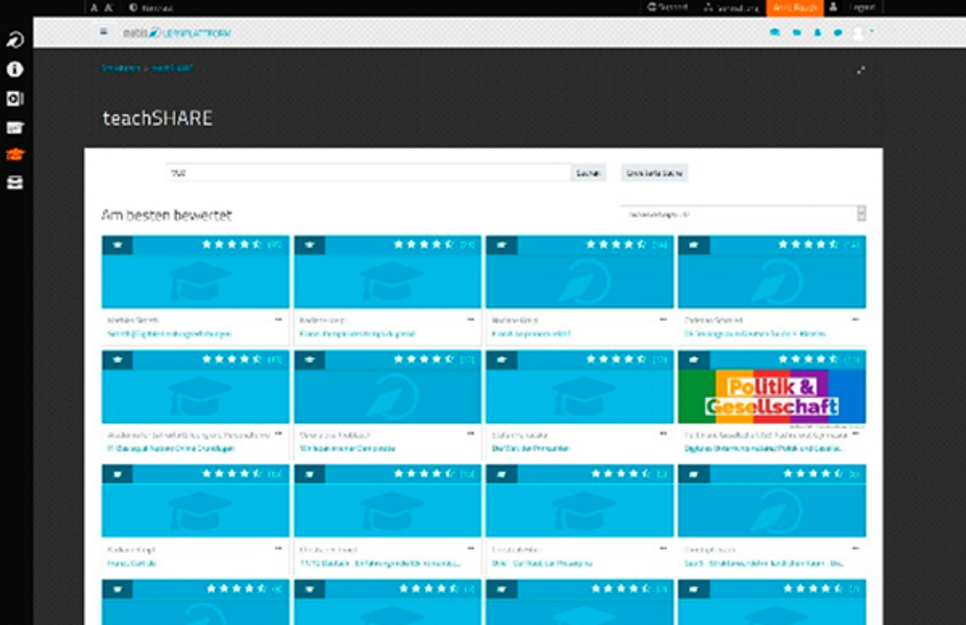Click the teachSHARE breadcrumb link

point(172,68)
